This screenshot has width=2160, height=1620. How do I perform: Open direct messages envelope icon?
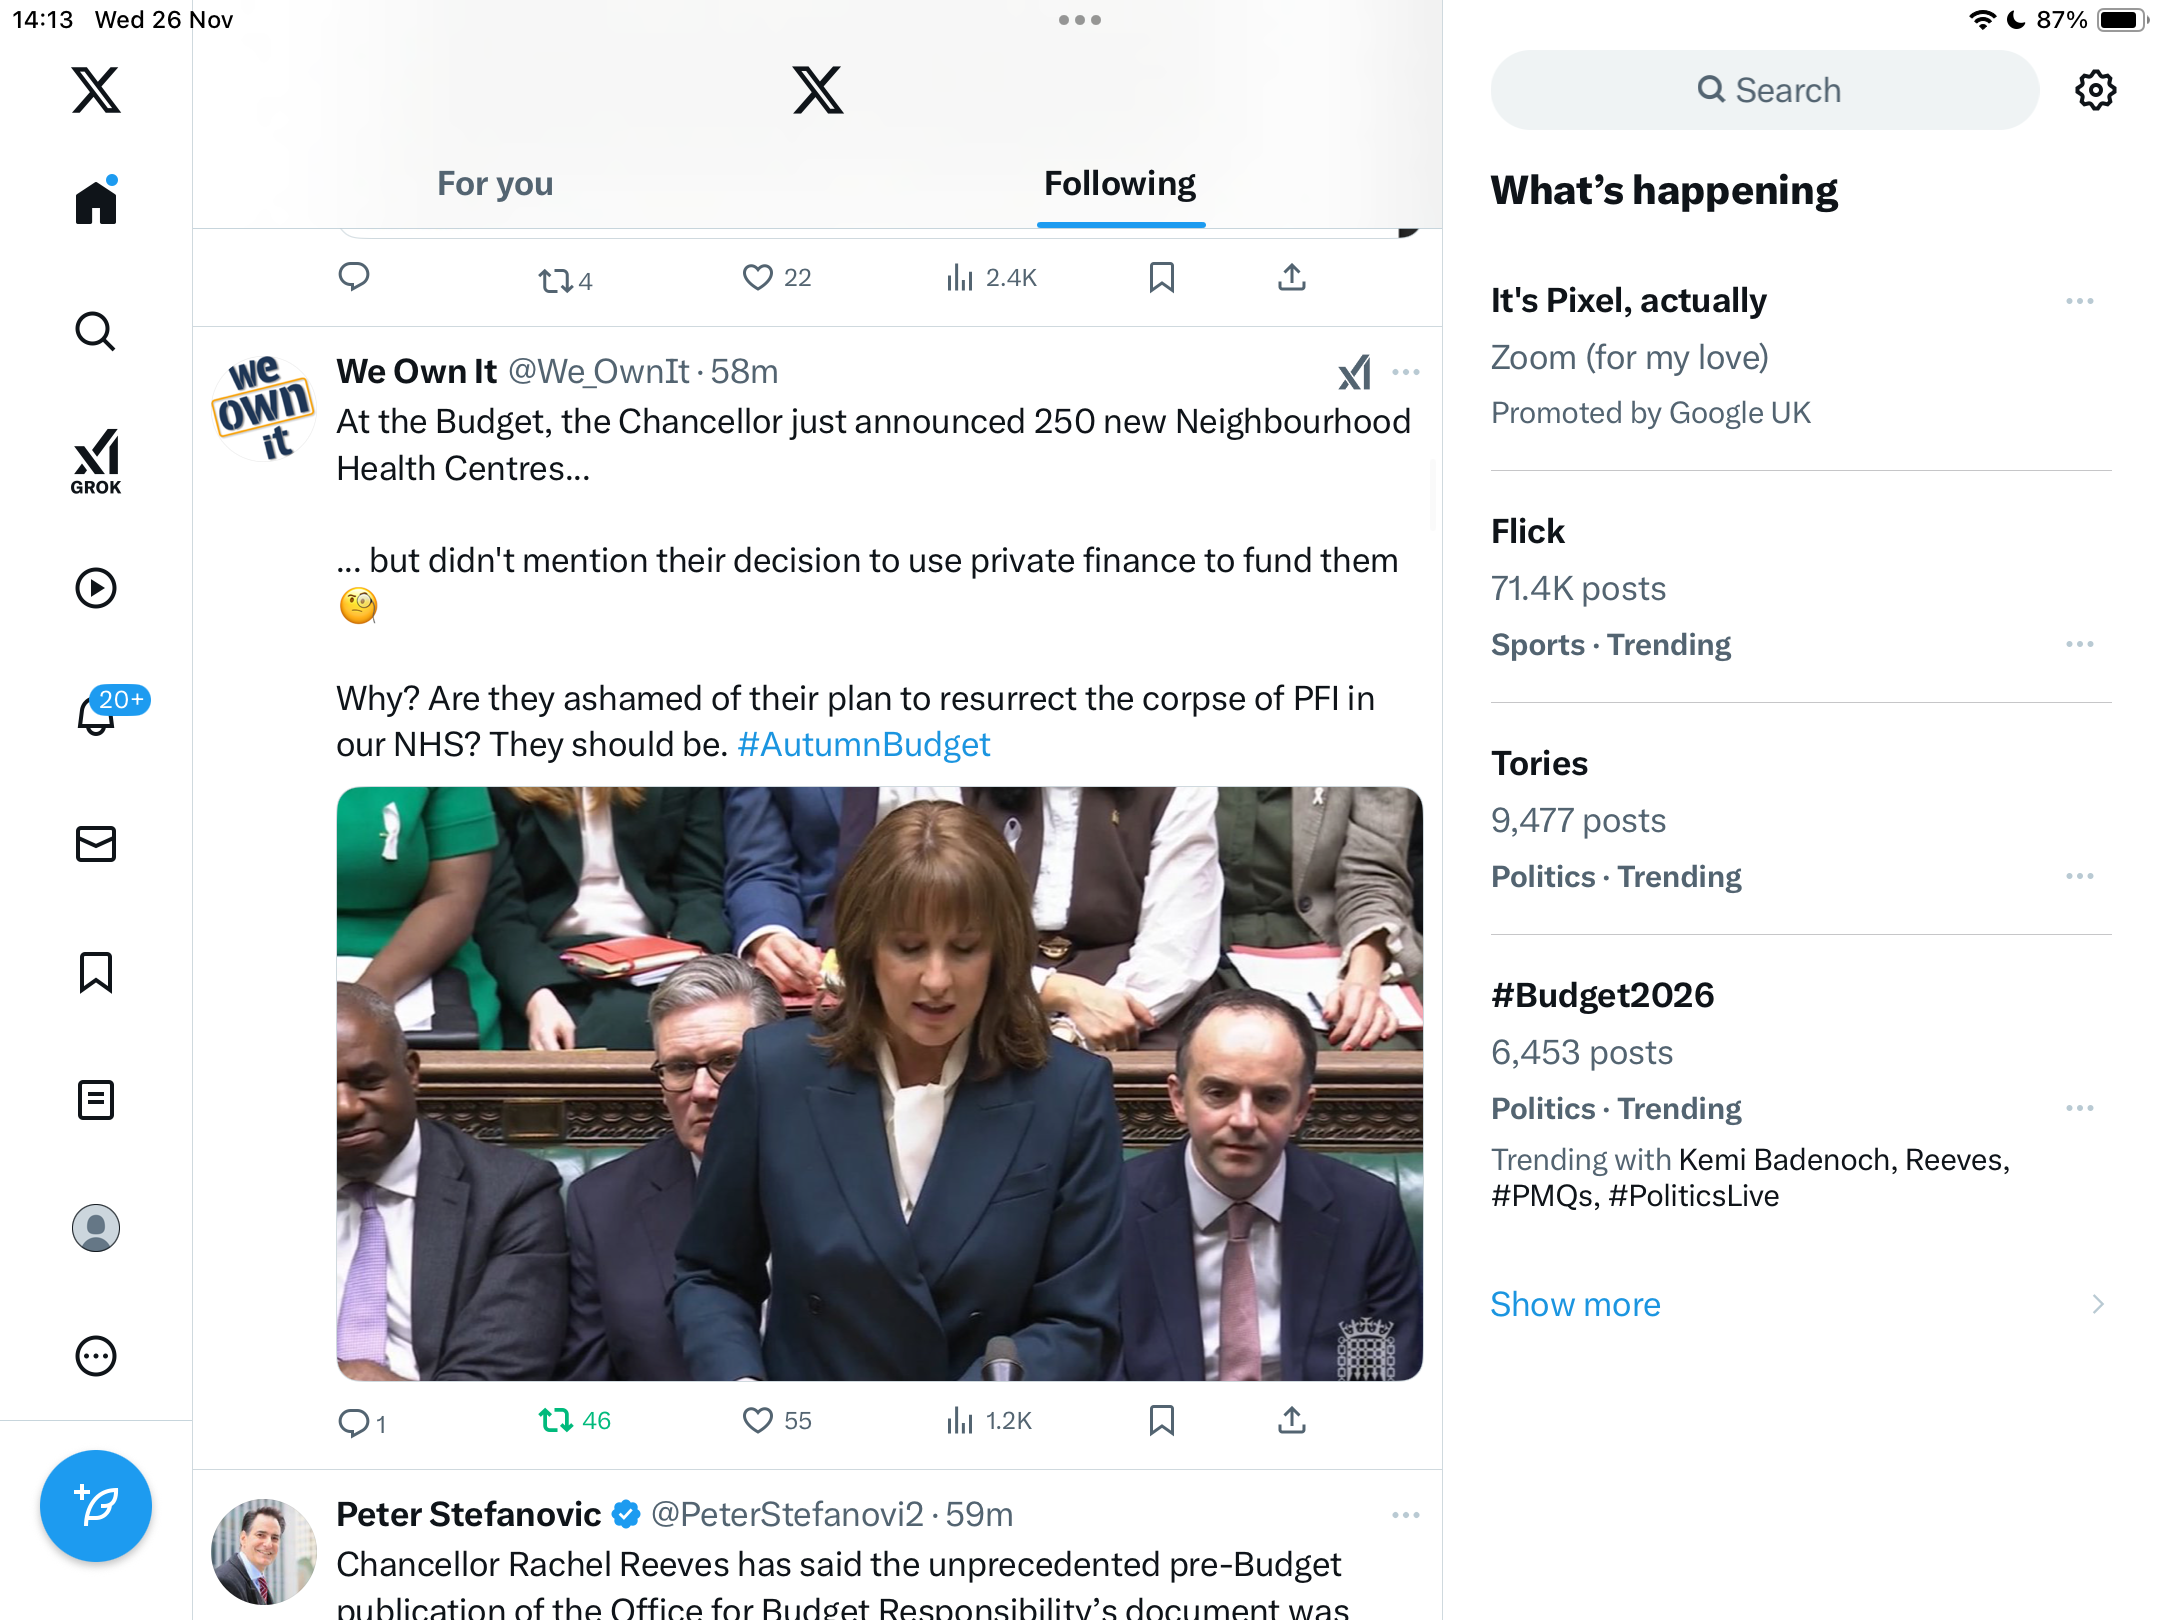(96, 844)
